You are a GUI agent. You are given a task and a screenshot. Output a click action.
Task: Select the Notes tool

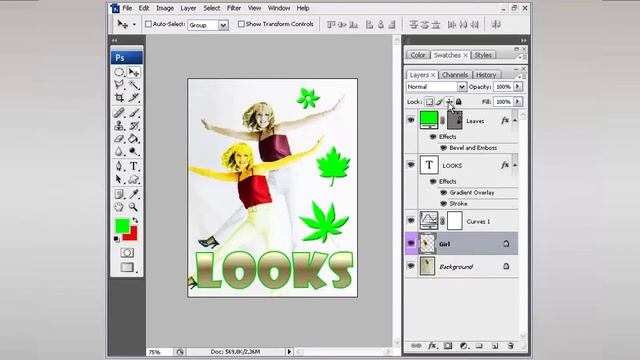tap(119, 194)
